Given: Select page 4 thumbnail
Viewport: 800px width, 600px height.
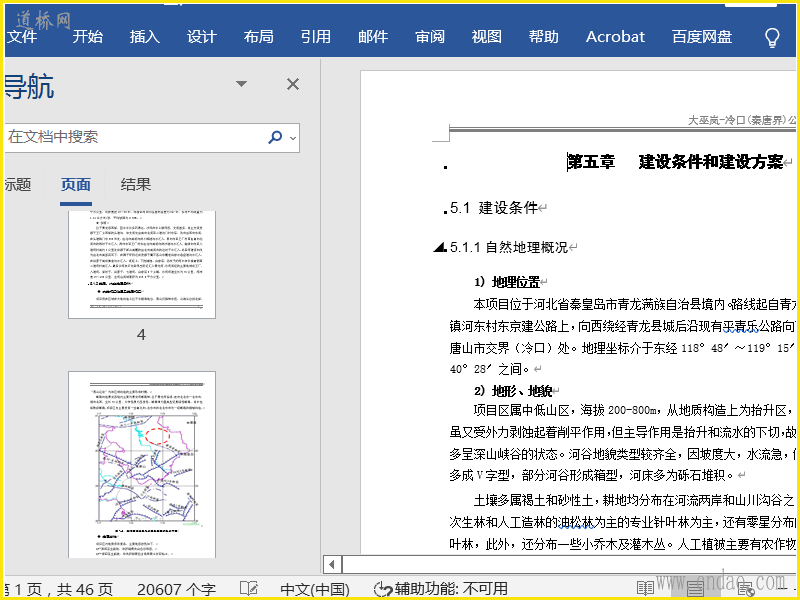Looking at the screenshot, I should point(142,264).
